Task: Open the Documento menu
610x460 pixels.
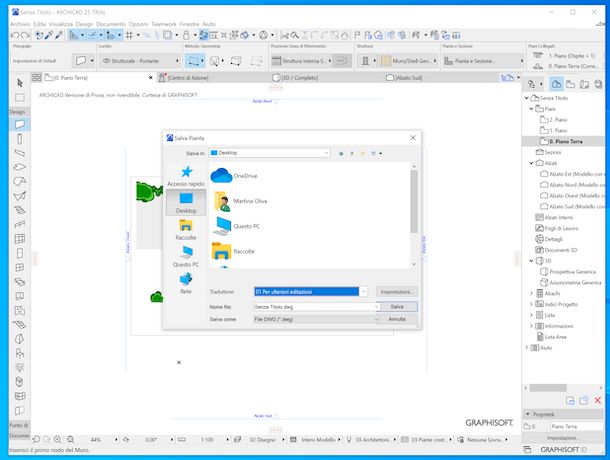Action: (111, 24)
